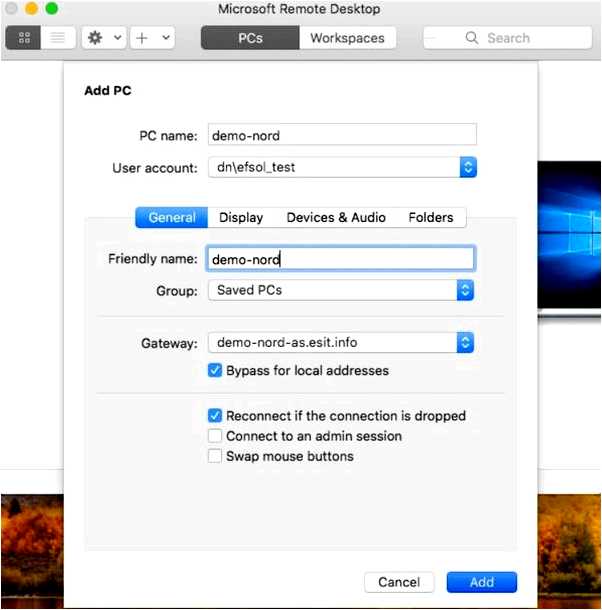Open the settings gear menu
Screen dimensions: 602x610
coord(95,38)
